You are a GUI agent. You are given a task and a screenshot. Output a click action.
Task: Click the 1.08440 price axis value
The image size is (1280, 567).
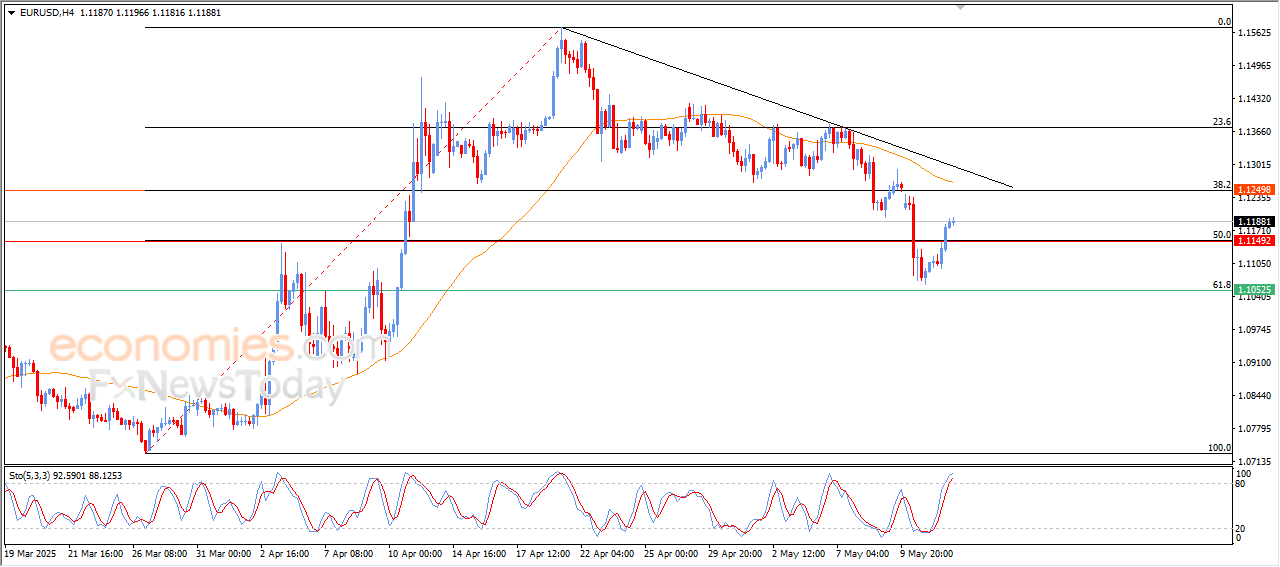(x=1254, y=396)
